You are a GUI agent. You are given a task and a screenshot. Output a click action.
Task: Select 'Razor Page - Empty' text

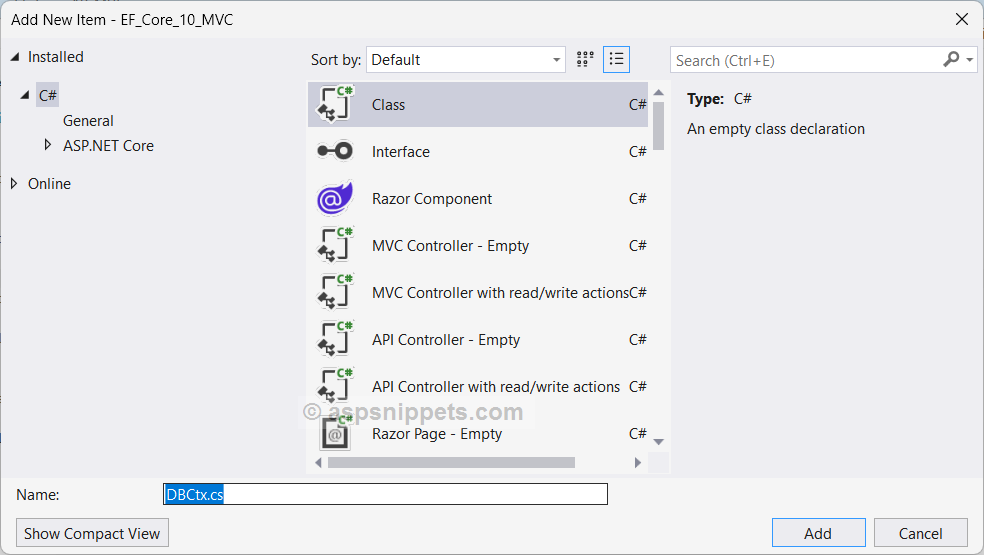(437, 434)
